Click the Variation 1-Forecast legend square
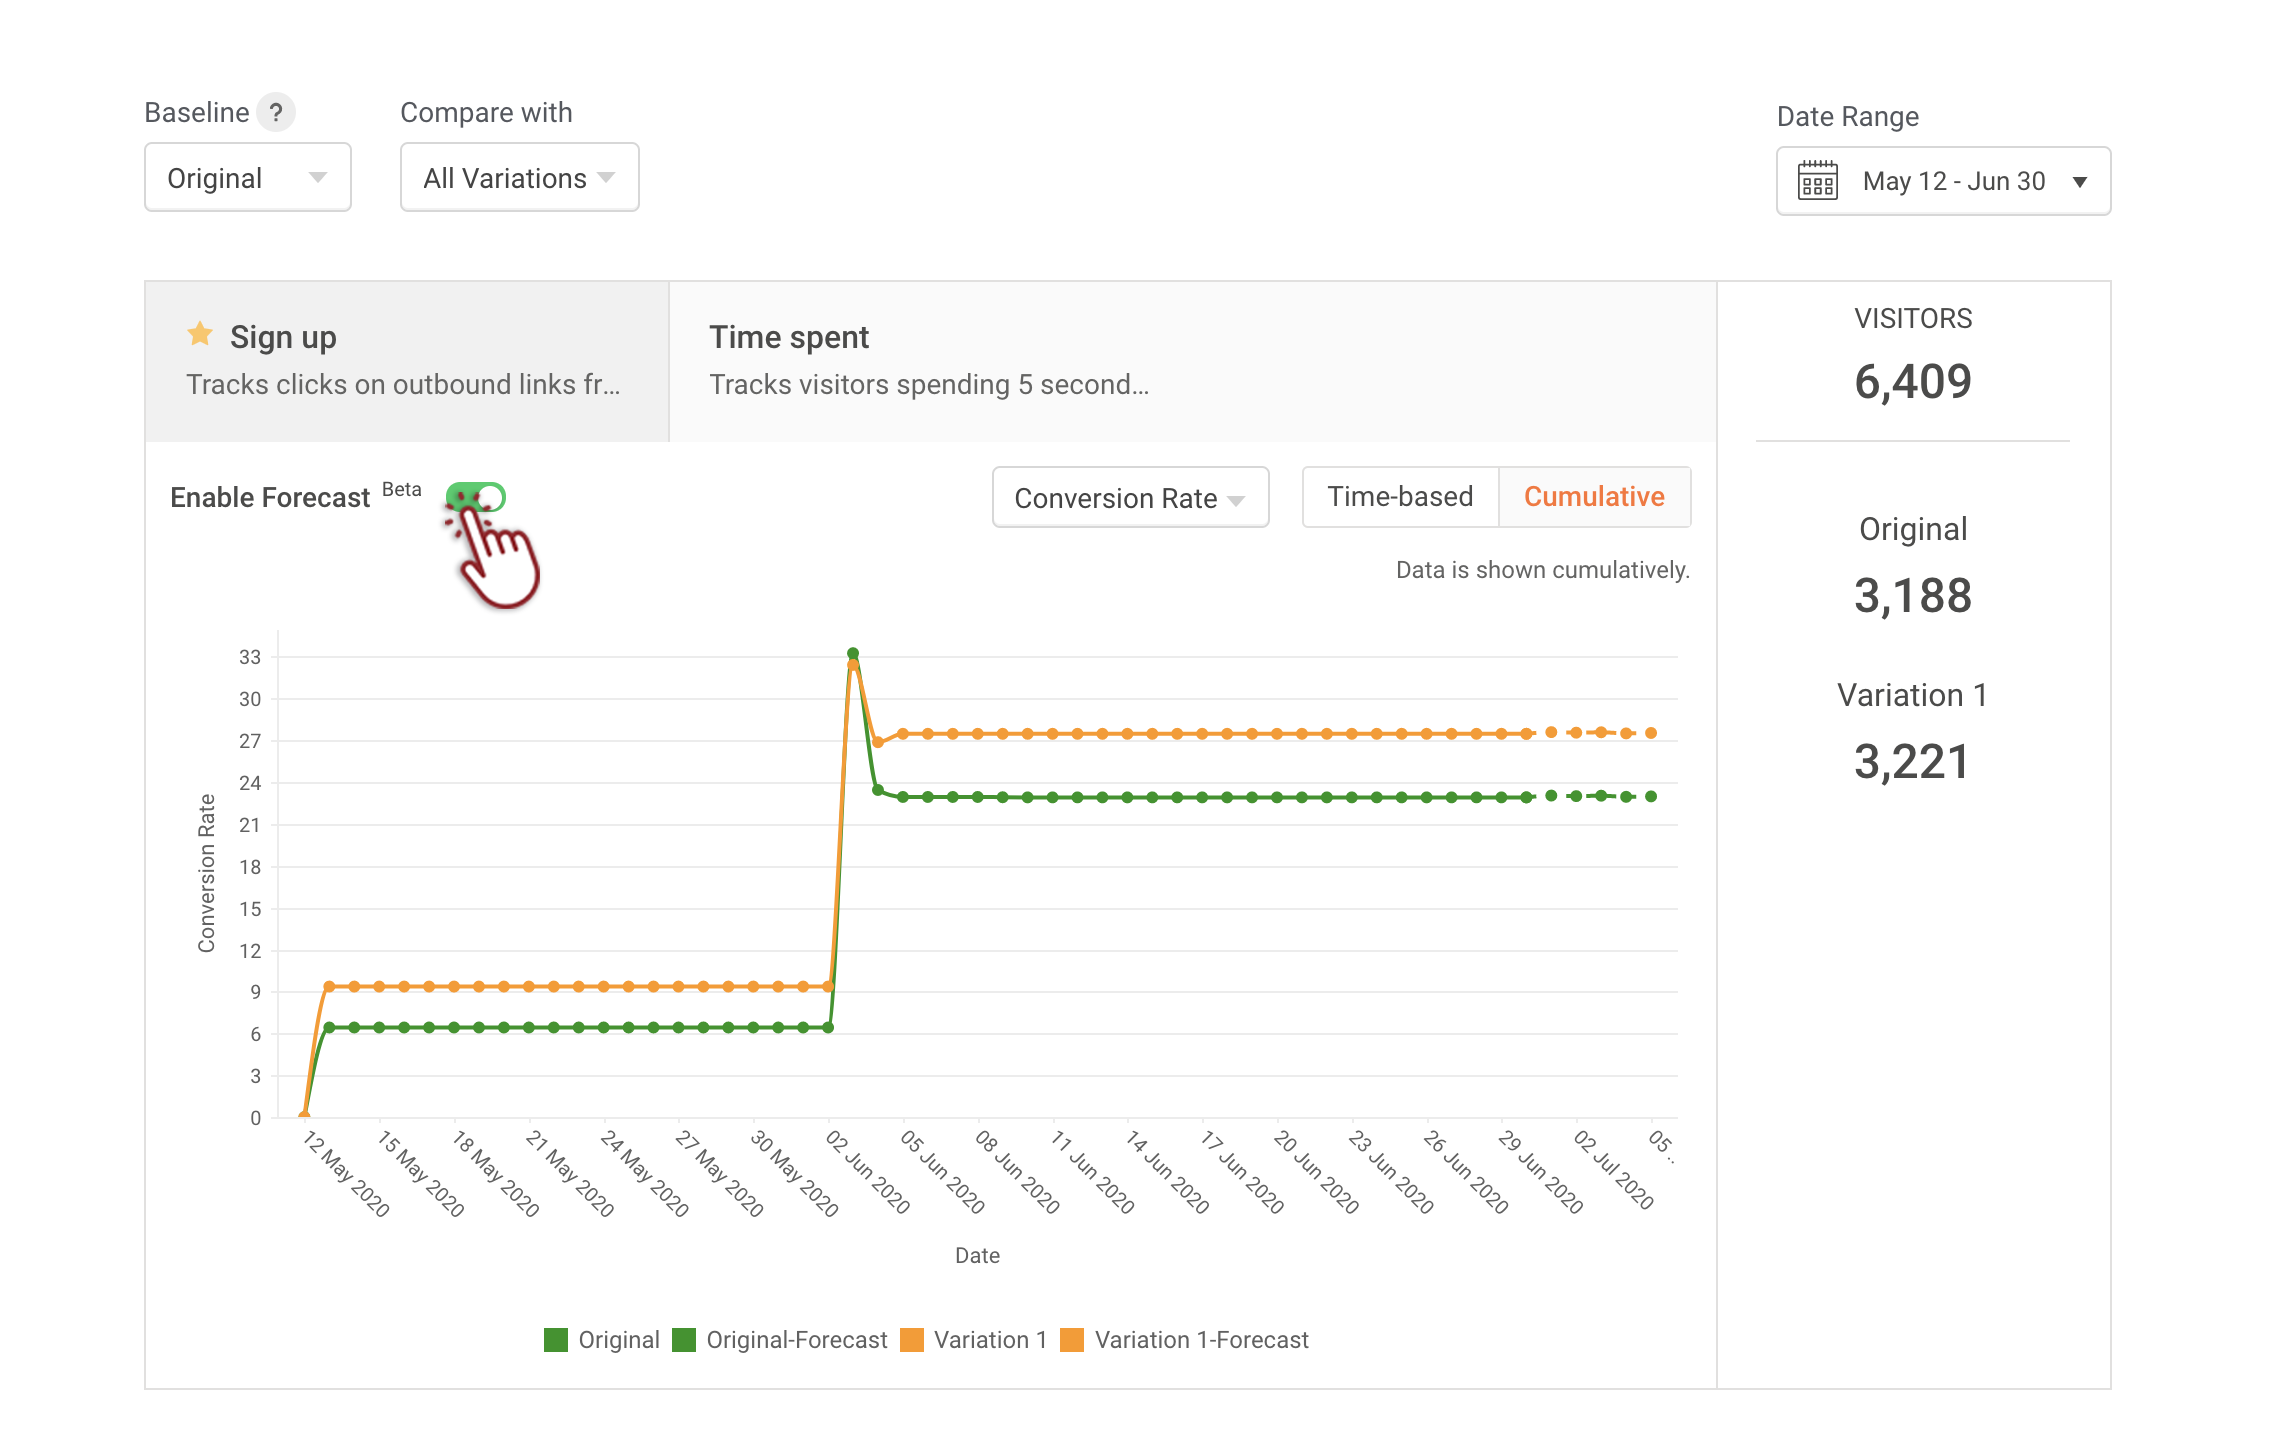 point(1072,1340)
